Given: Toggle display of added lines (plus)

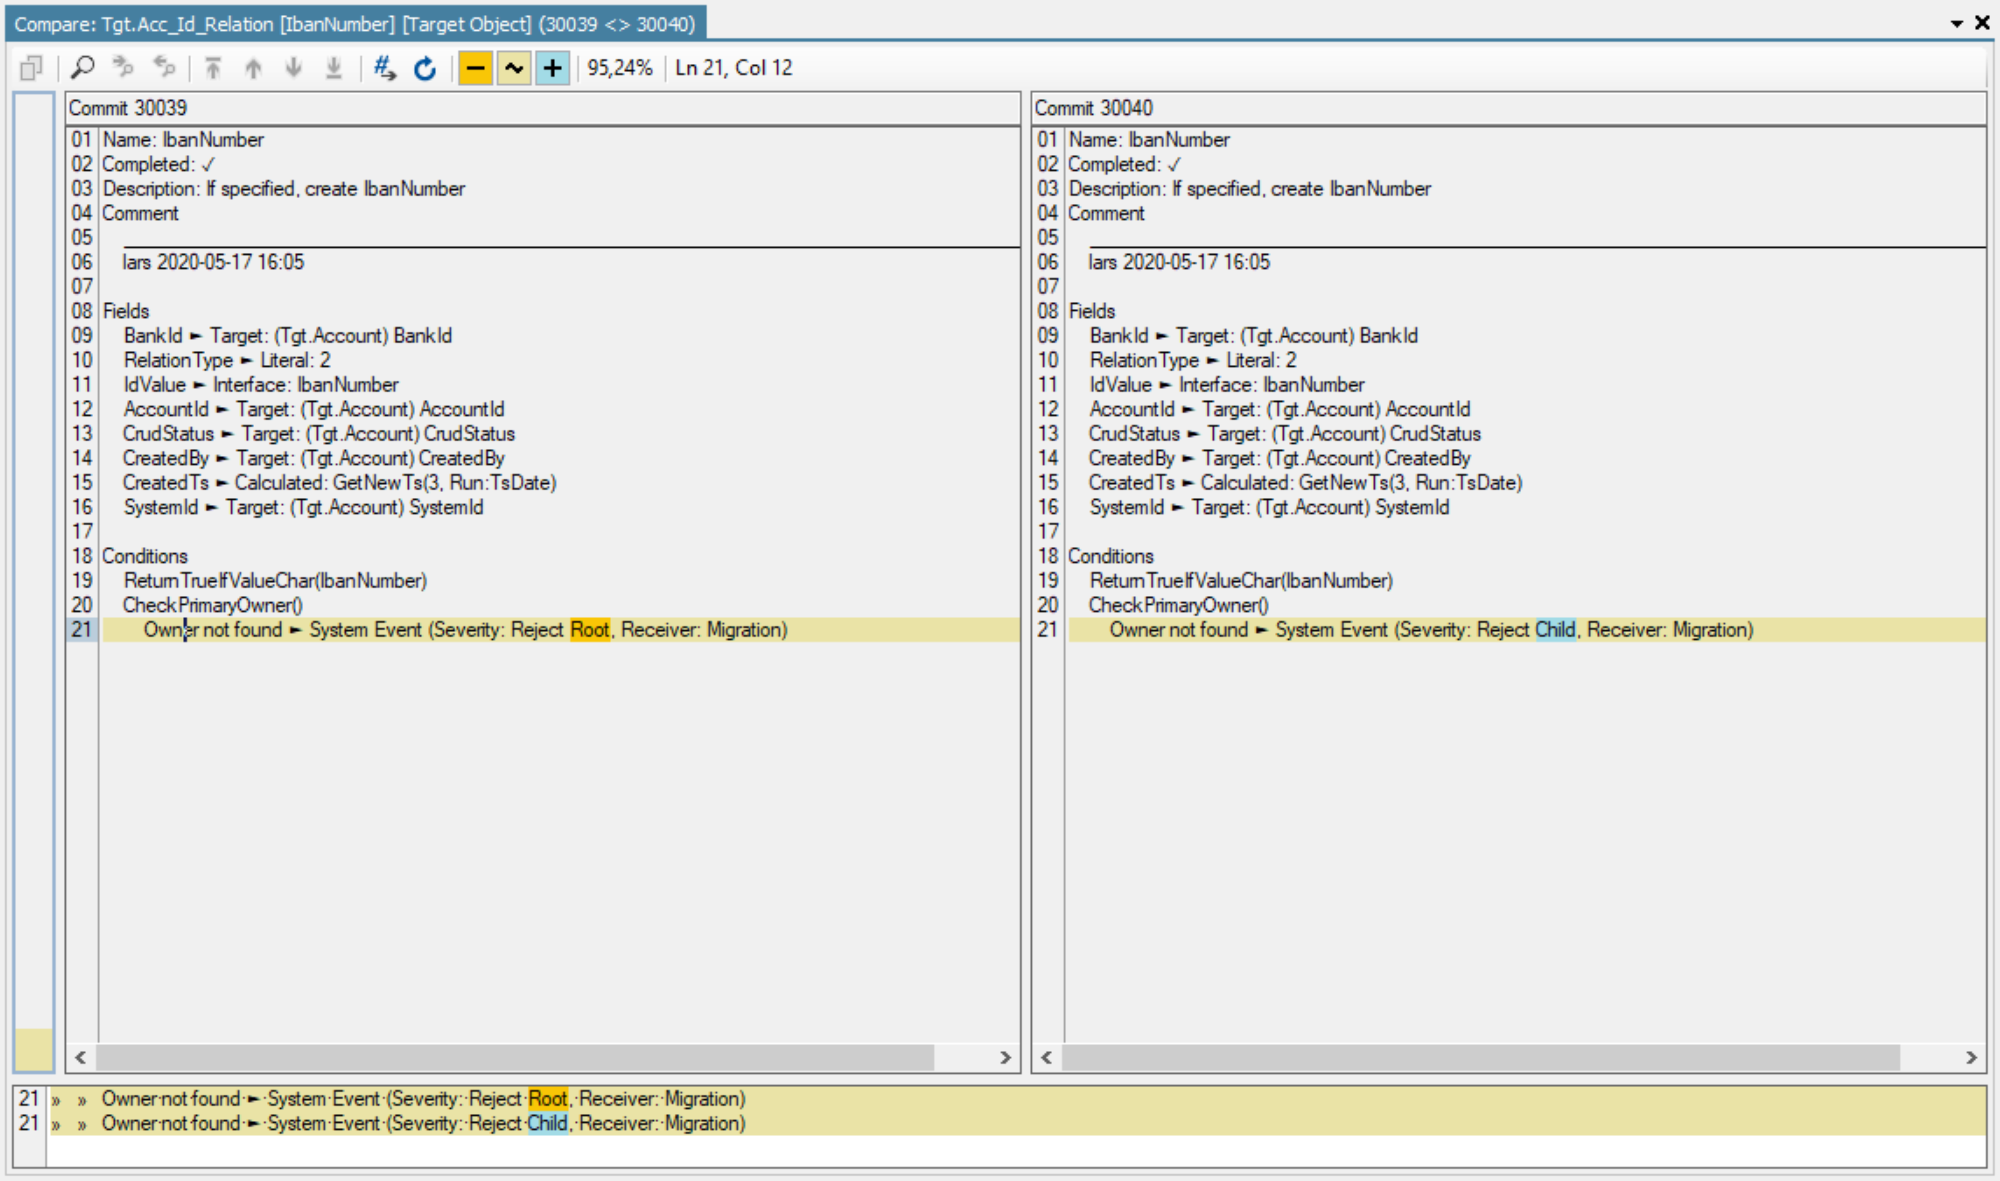Looking at the screenshot, I should [x=552, y=68].
